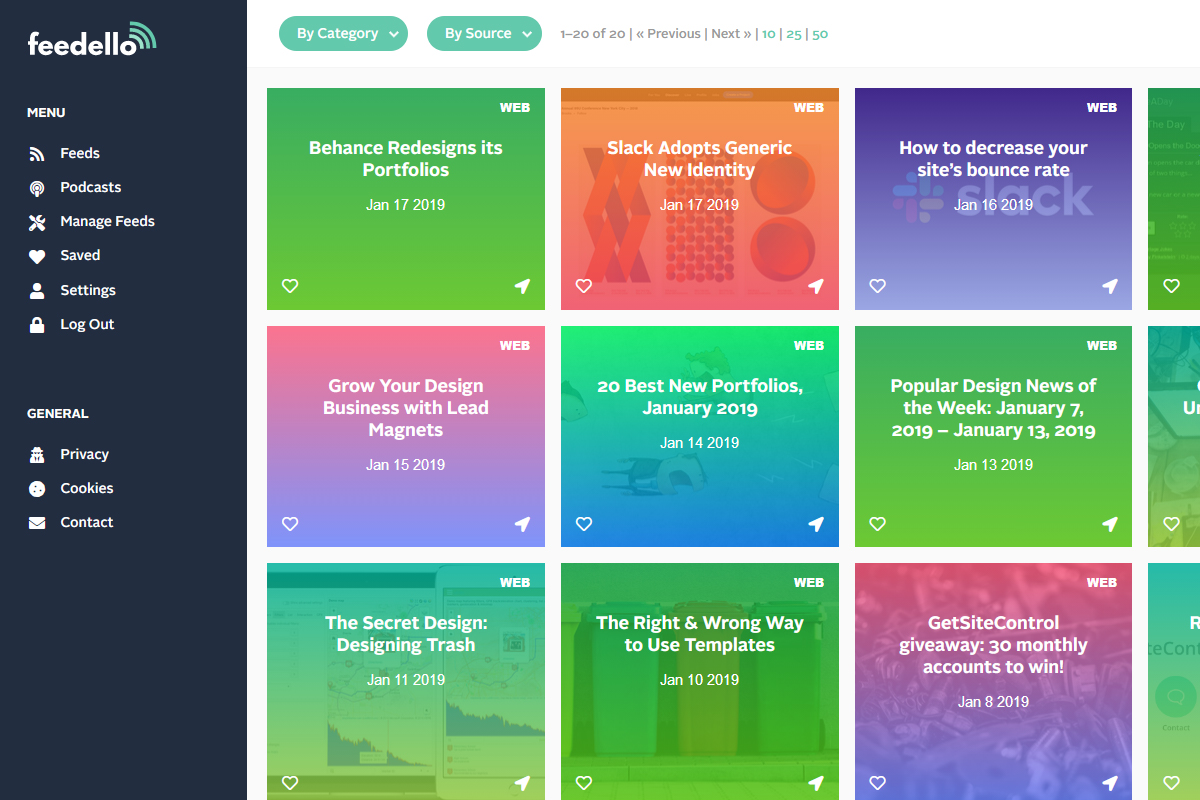Viewport: 1200px width, 800px height.
Task: Show 50 items per page
Action: (x=820, y=34)
